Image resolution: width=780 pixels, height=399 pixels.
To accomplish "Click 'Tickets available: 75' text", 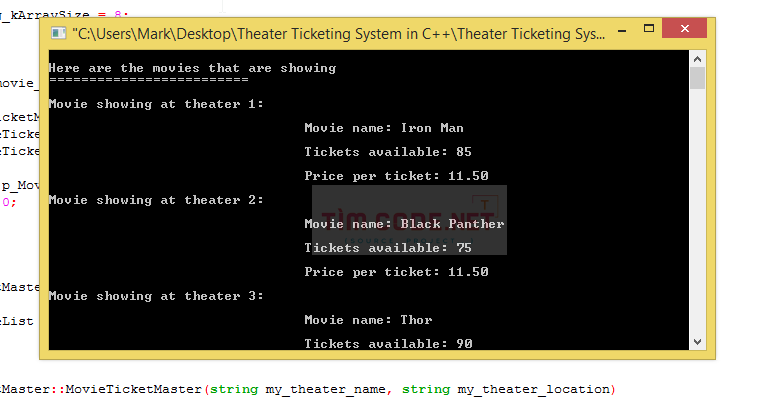I will [388, 248].
